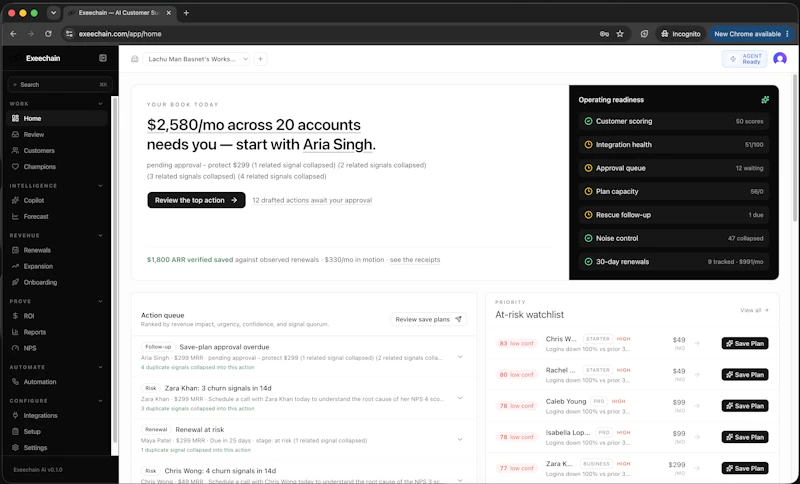The height and width of the screenshot is (484, 800).
Task: Click the Plan capacity status icon
Action: coord(588,192)
